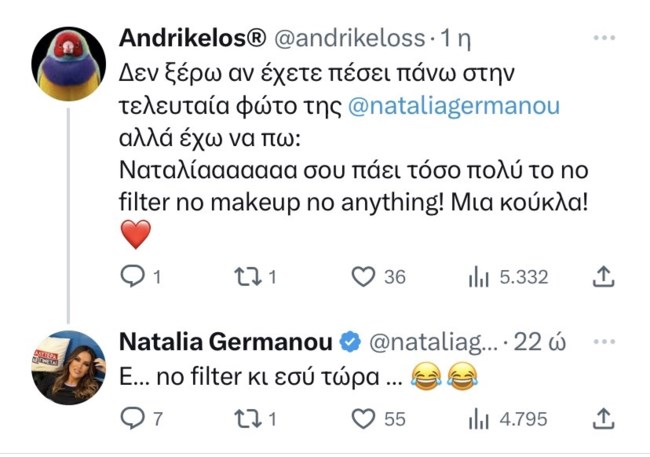View analytics showing 4.795 views
The width and height of the screenshot is (650, 457).
coord(478,417)
